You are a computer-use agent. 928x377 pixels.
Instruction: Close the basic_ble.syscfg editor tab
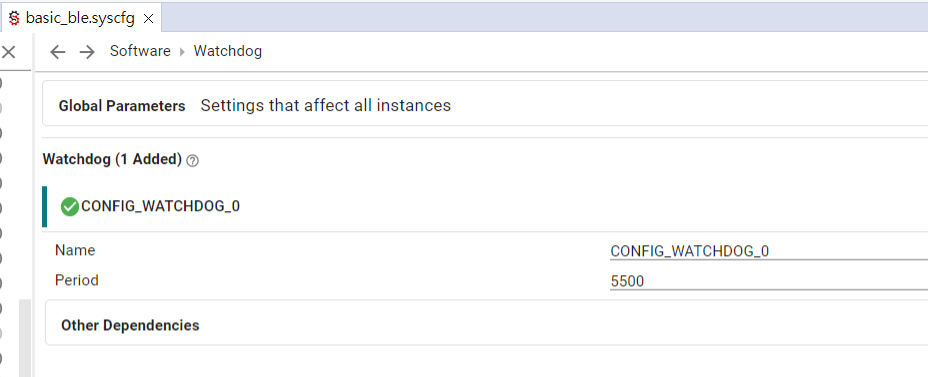[149, 19]
